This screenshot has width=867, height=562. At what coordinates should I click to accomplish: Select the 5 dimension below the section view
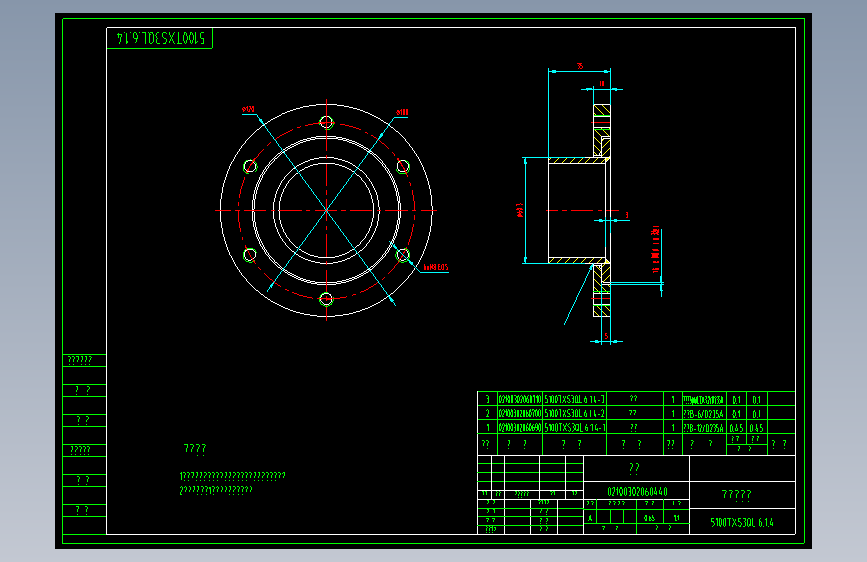coord(606,336)
